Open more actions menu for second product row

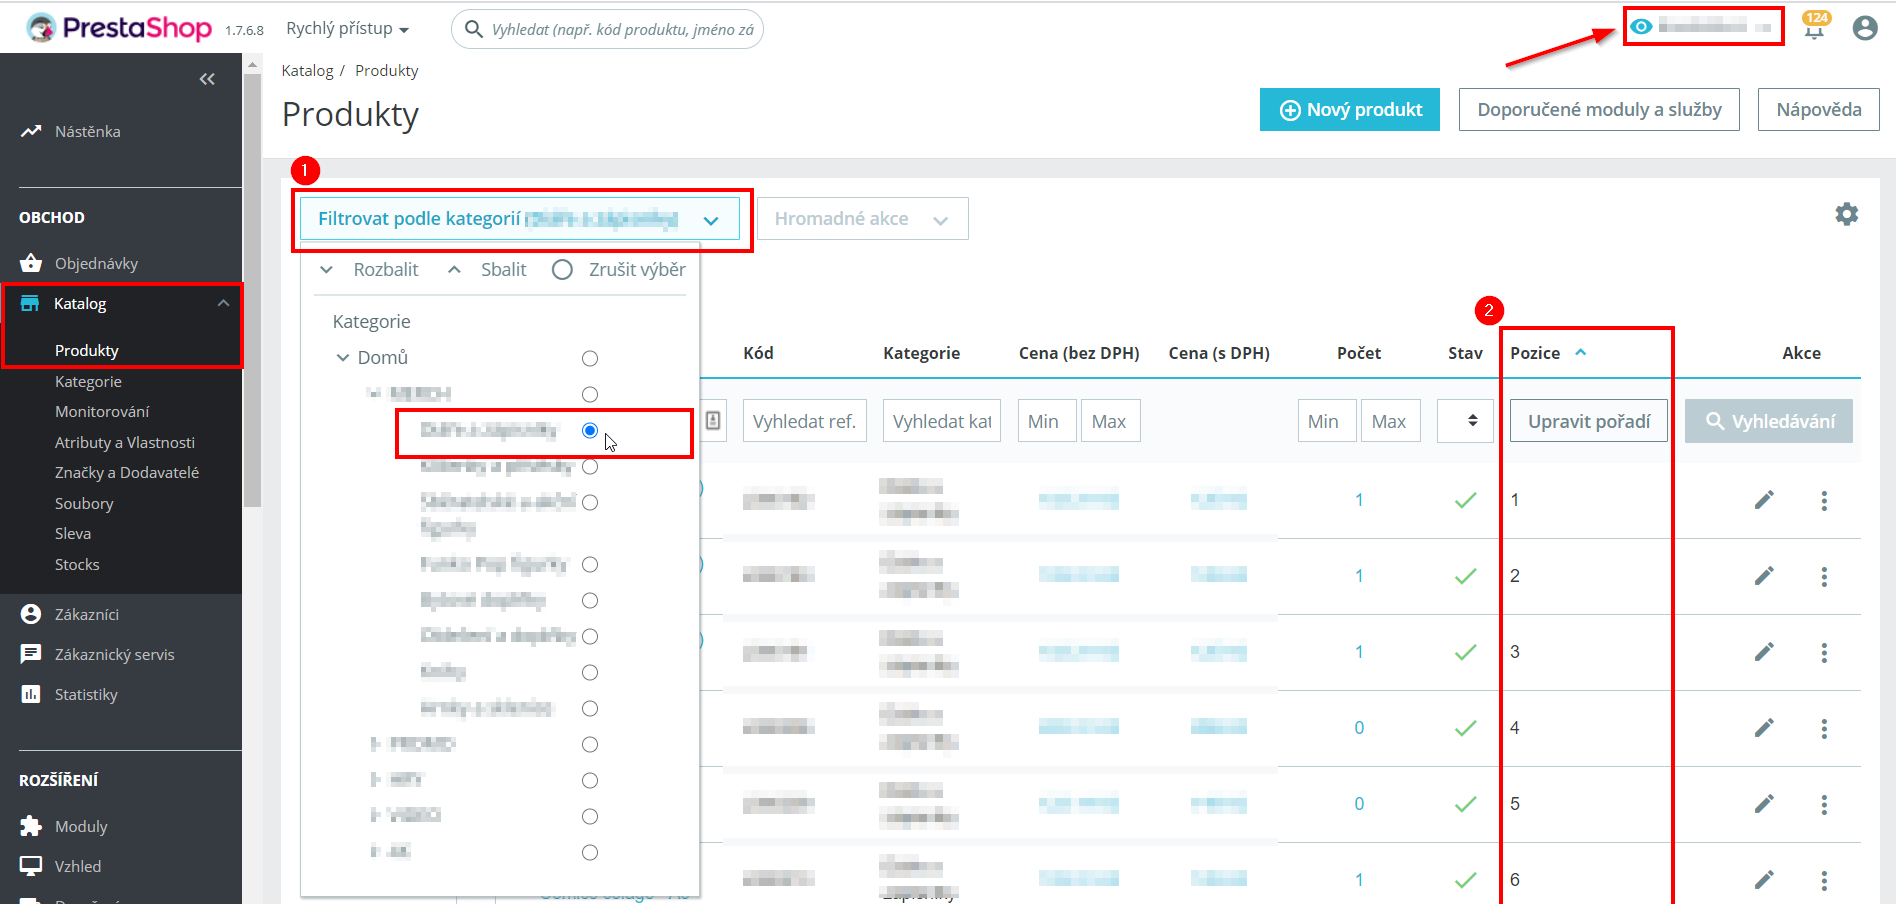1824,577
